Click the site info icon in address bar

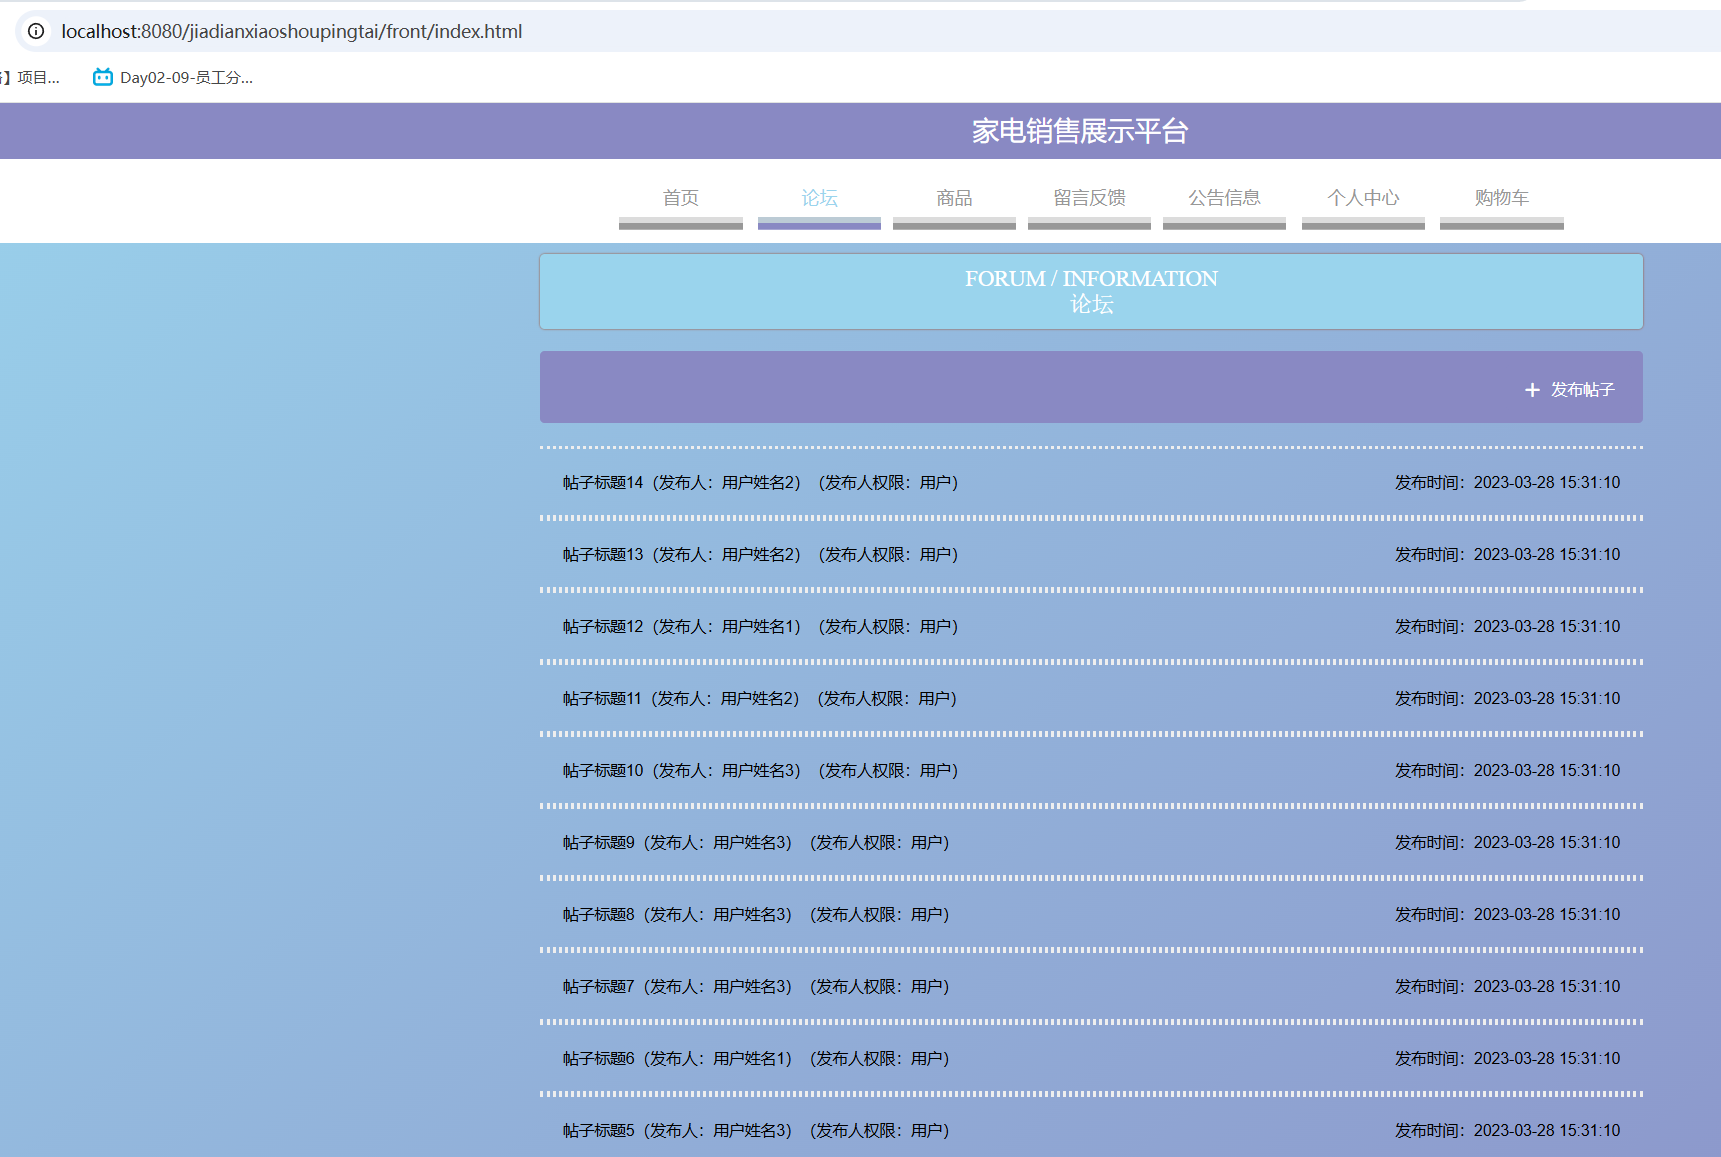point(36,31)
